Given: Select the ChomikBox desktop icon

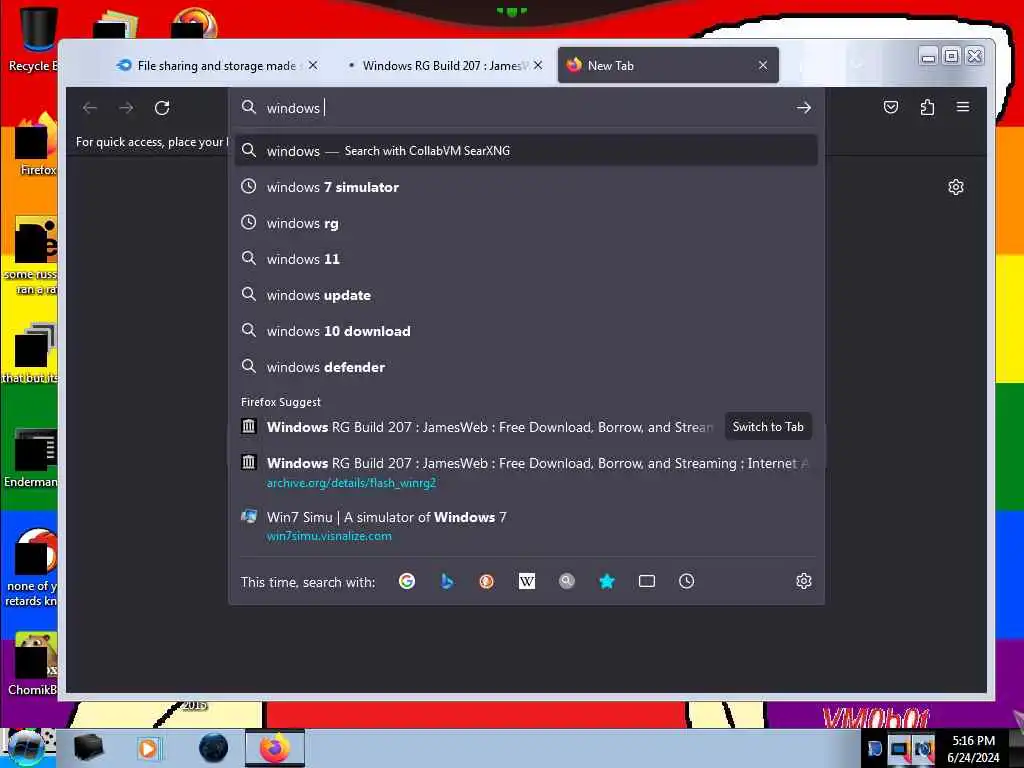Looking at the screenshot, I should 33,664.
